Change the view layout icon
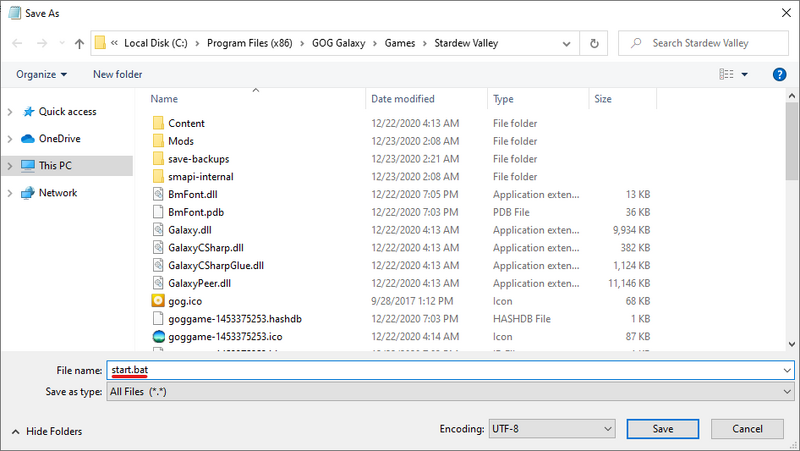800x451 pixels. pos(727,74)
